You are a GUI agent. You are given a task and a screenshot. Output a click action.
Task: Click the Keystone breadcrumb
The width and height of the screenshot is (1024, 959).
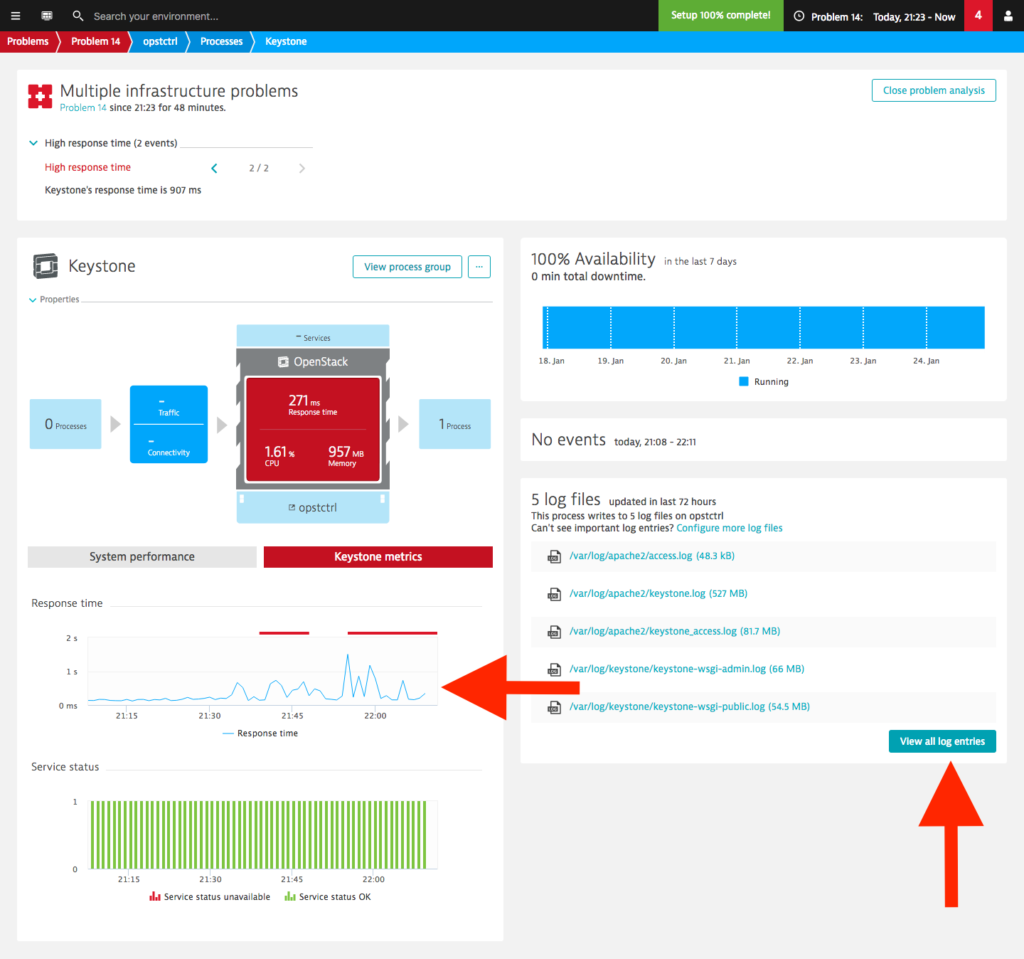[x=286, y=41]
